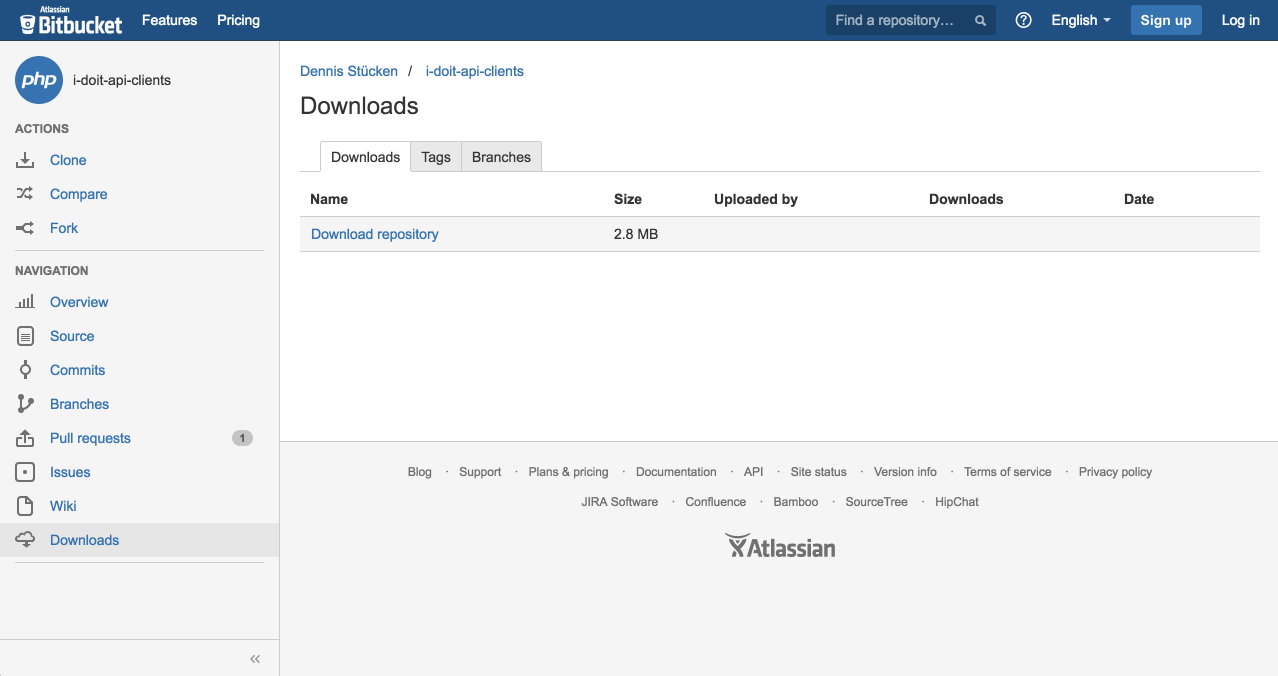Open the English language dropdown
This screenshot has height=676, width=1278.
(1081, 20)
